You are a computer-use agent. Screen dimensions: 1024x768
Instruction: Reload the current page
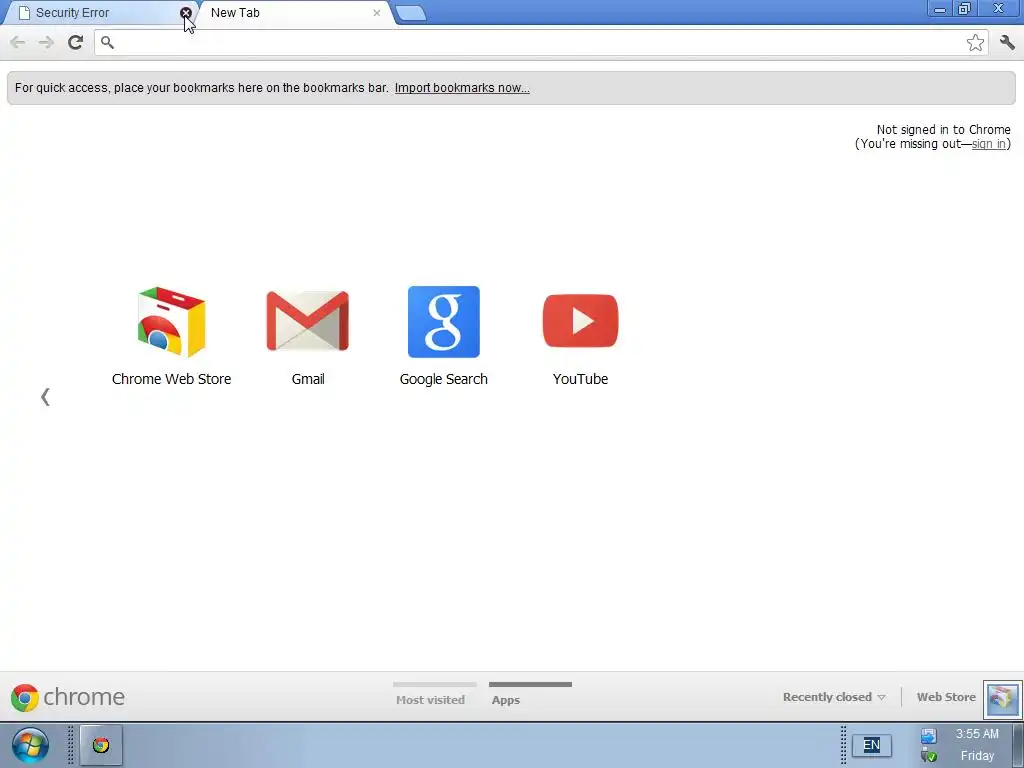click(75, 42)
